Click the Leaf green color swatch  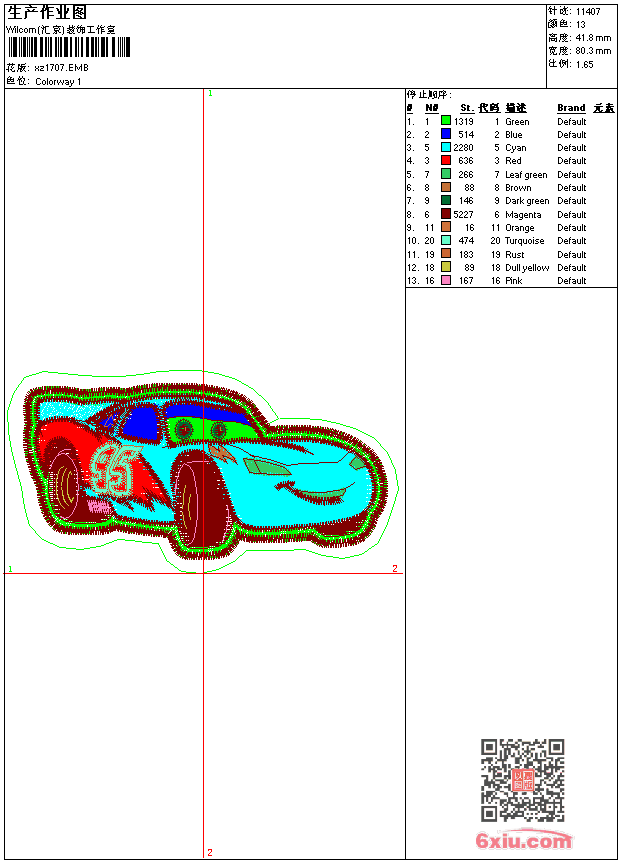(x=446, y=174)
